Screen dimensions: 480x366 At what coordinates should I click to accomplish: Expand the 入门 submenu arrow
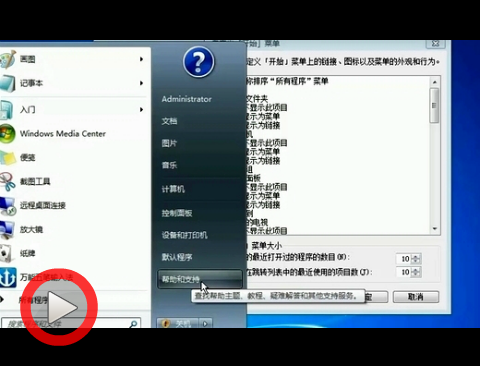[x=141, y=109]
